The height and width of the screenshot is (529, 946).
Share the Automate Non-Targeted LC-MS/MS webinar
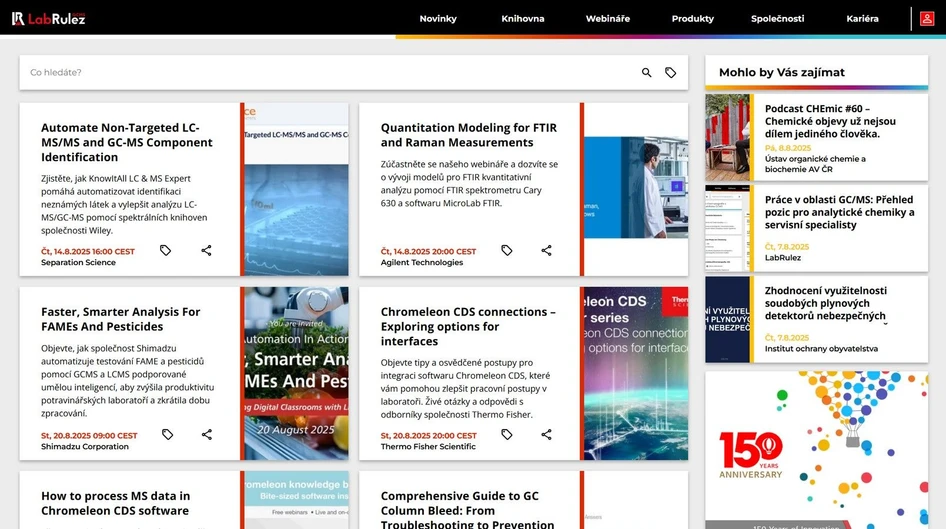206,250
